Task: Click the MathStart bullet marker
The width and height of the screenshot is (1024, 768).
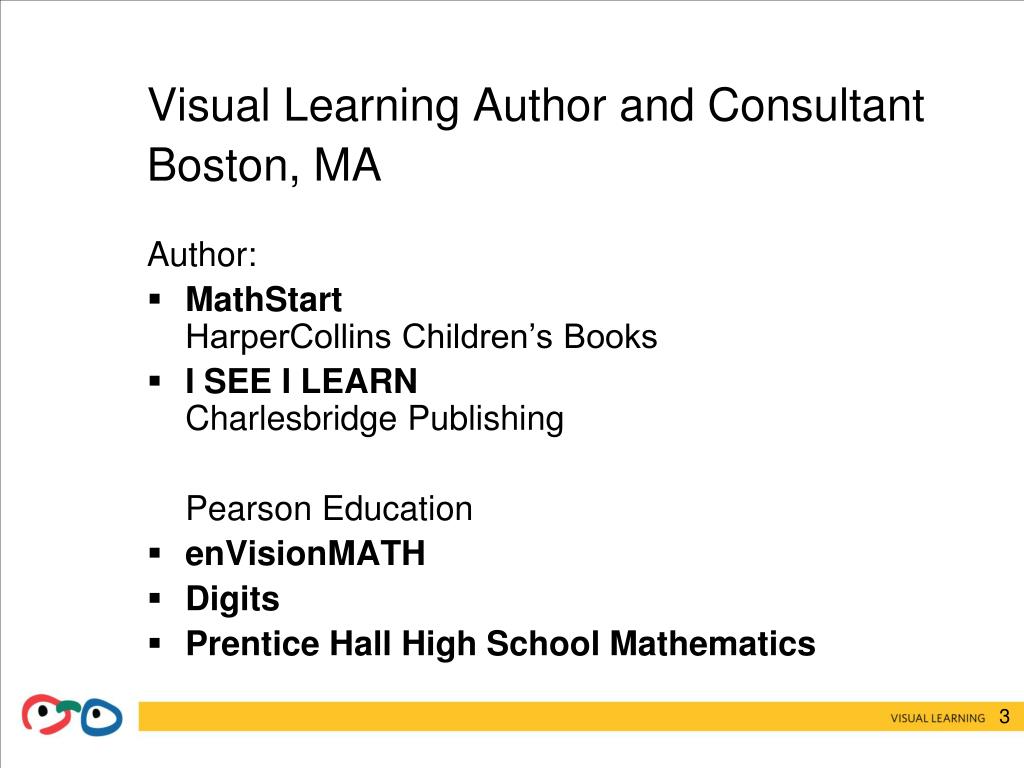Action: coord(155,300)
